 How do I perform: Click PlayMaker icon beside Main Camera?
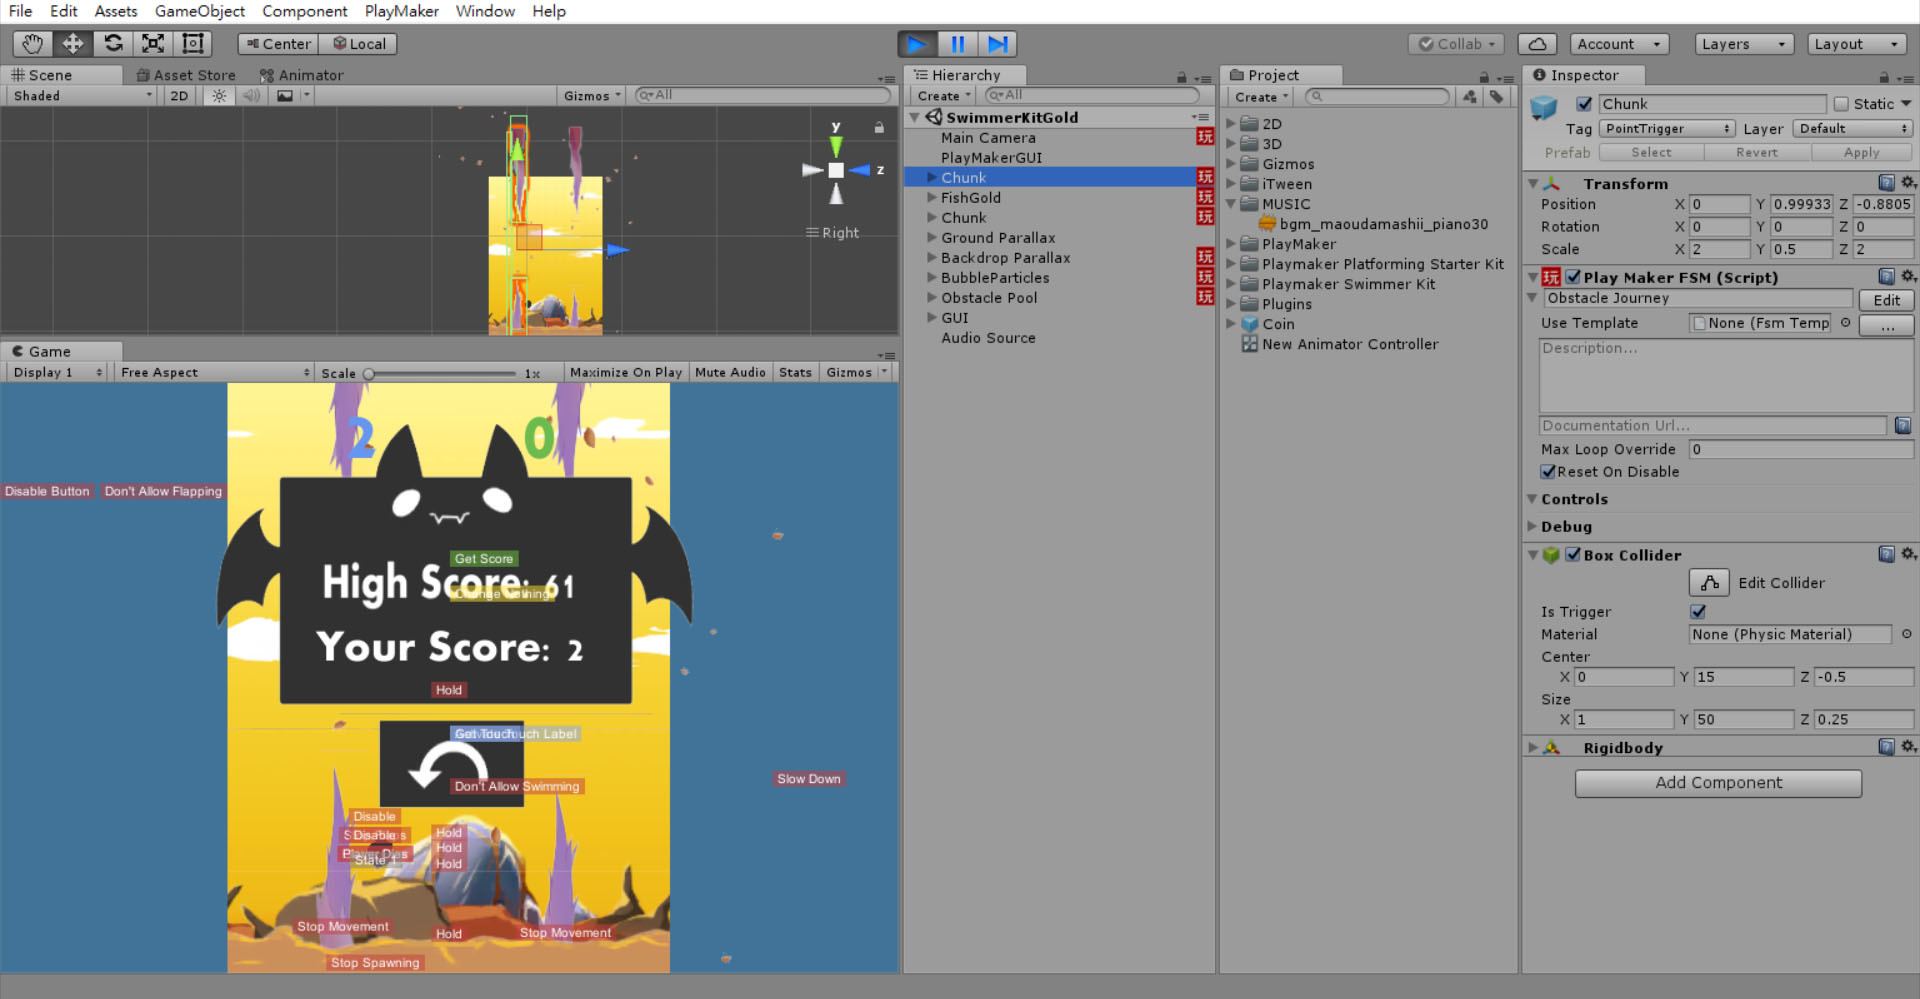coord(1205,137)
